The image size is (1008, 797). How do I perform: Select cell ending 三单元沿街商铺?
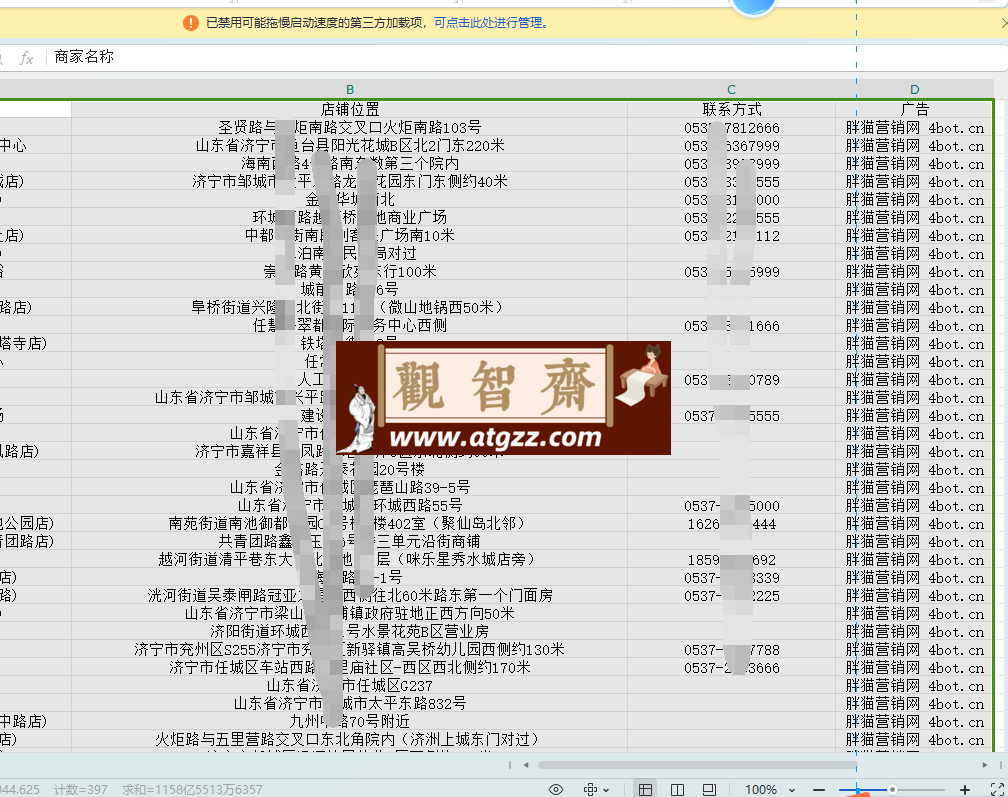pyautogui.click(x=350, y=542)
